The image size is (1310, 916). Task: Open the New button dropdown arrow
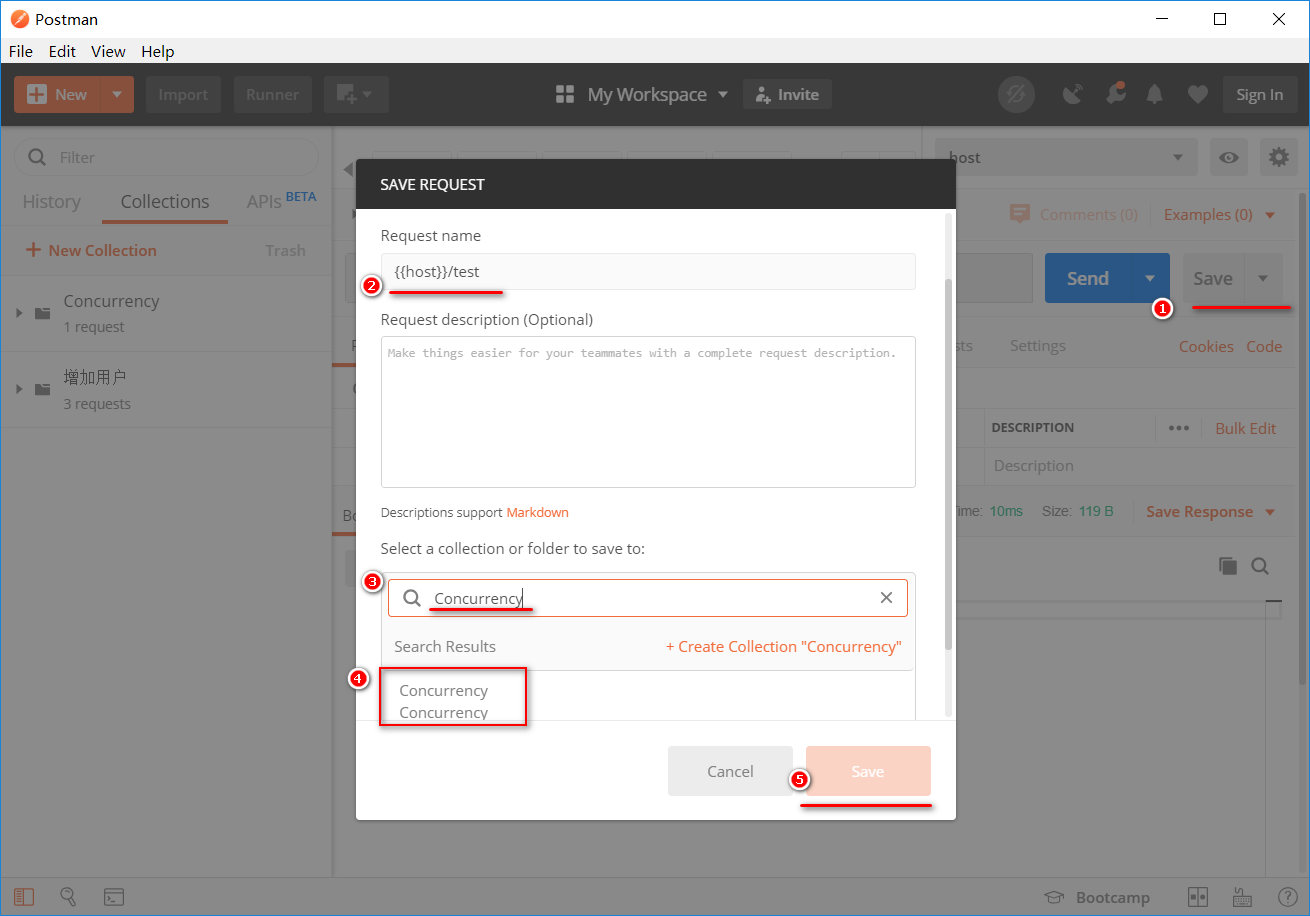coord(117,94)
